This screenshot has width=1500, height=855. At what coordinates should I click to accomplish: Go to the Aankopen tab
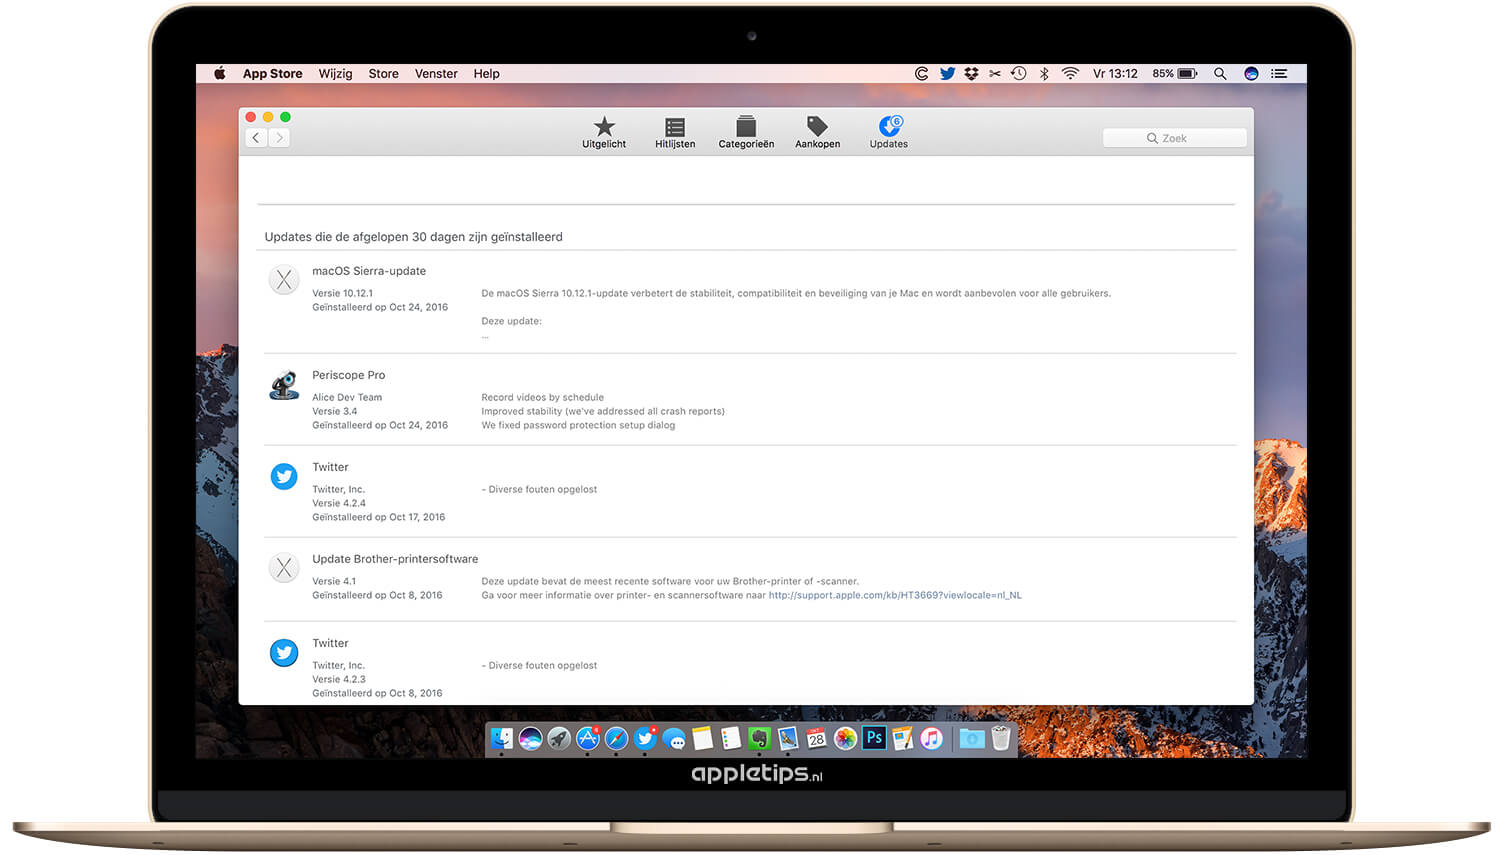pyautogui.click(x=817, y=132)
